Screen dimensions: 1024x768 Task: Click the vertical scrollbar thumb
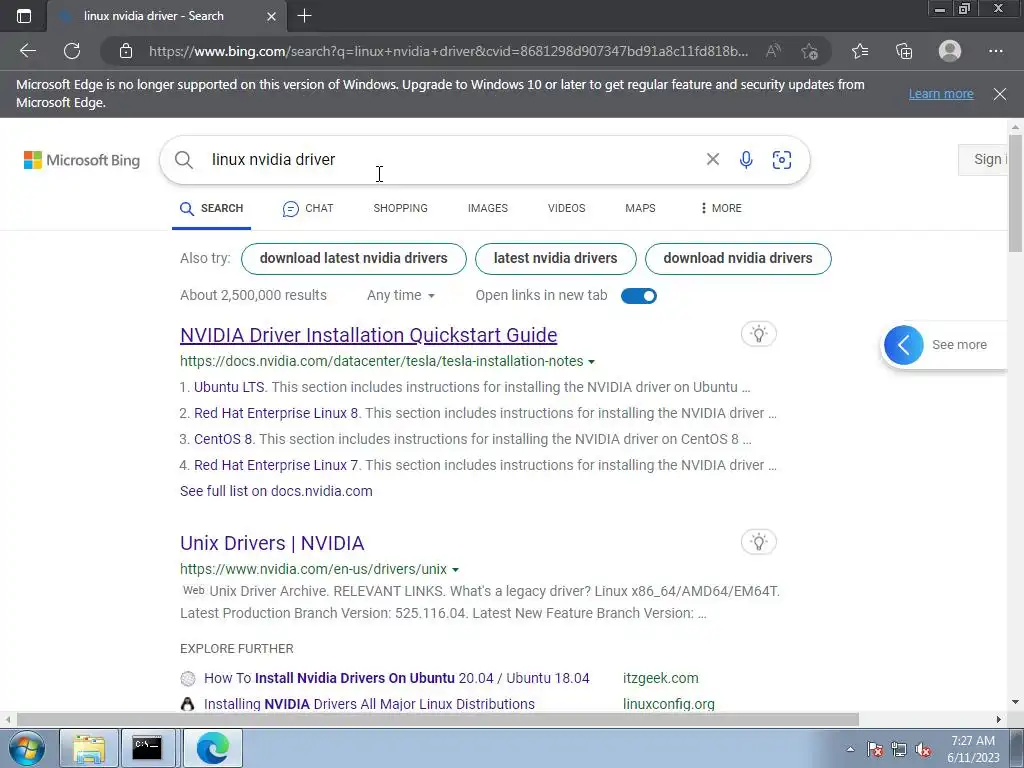(x=1015, y=193)
